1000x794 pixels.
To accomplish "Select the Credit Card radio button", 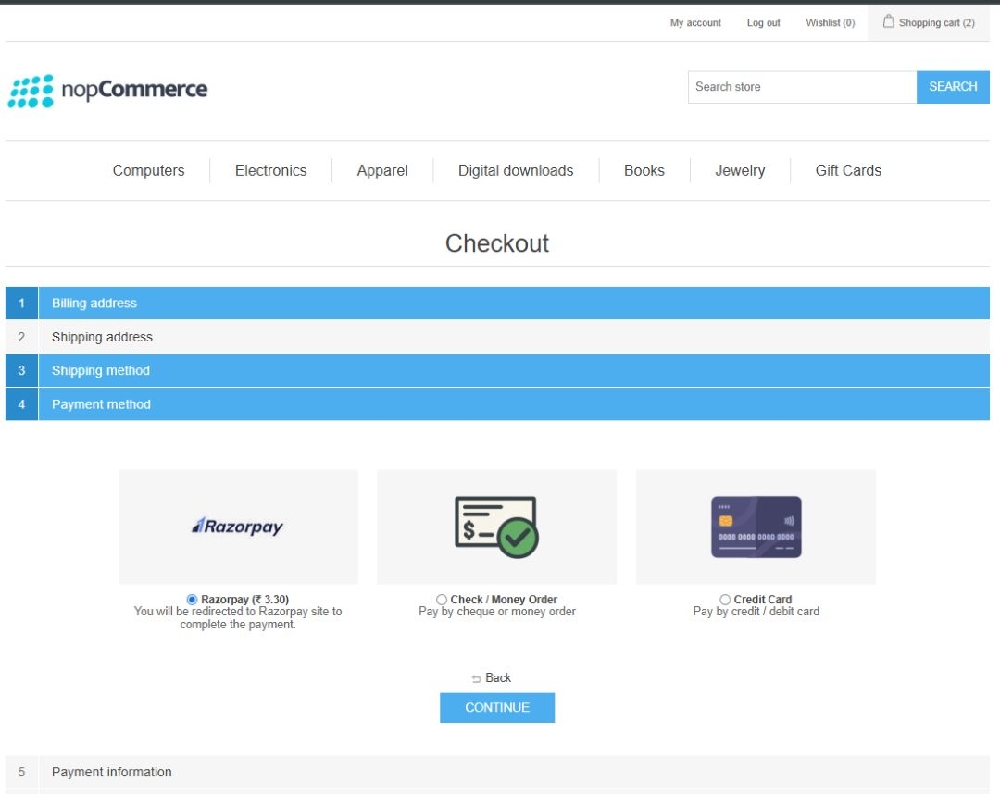I will (724, 599).
